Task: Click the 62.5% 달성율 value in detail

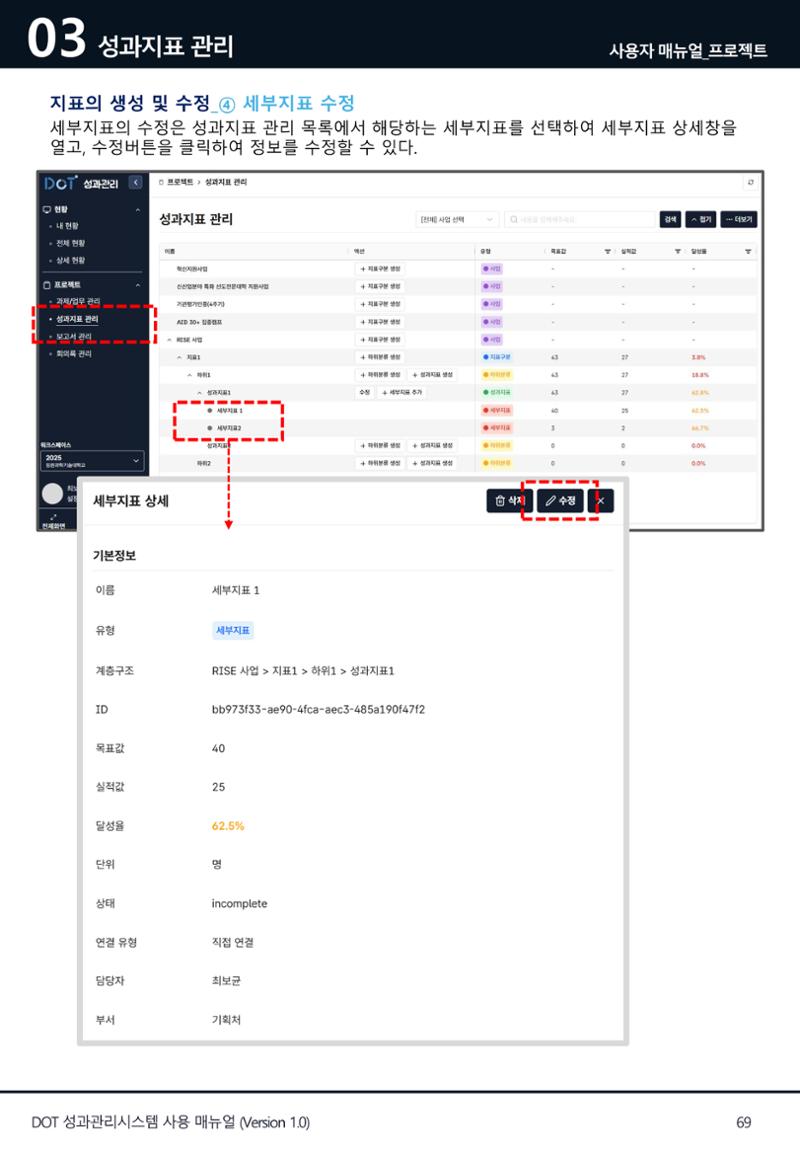Action: (228, 826)
